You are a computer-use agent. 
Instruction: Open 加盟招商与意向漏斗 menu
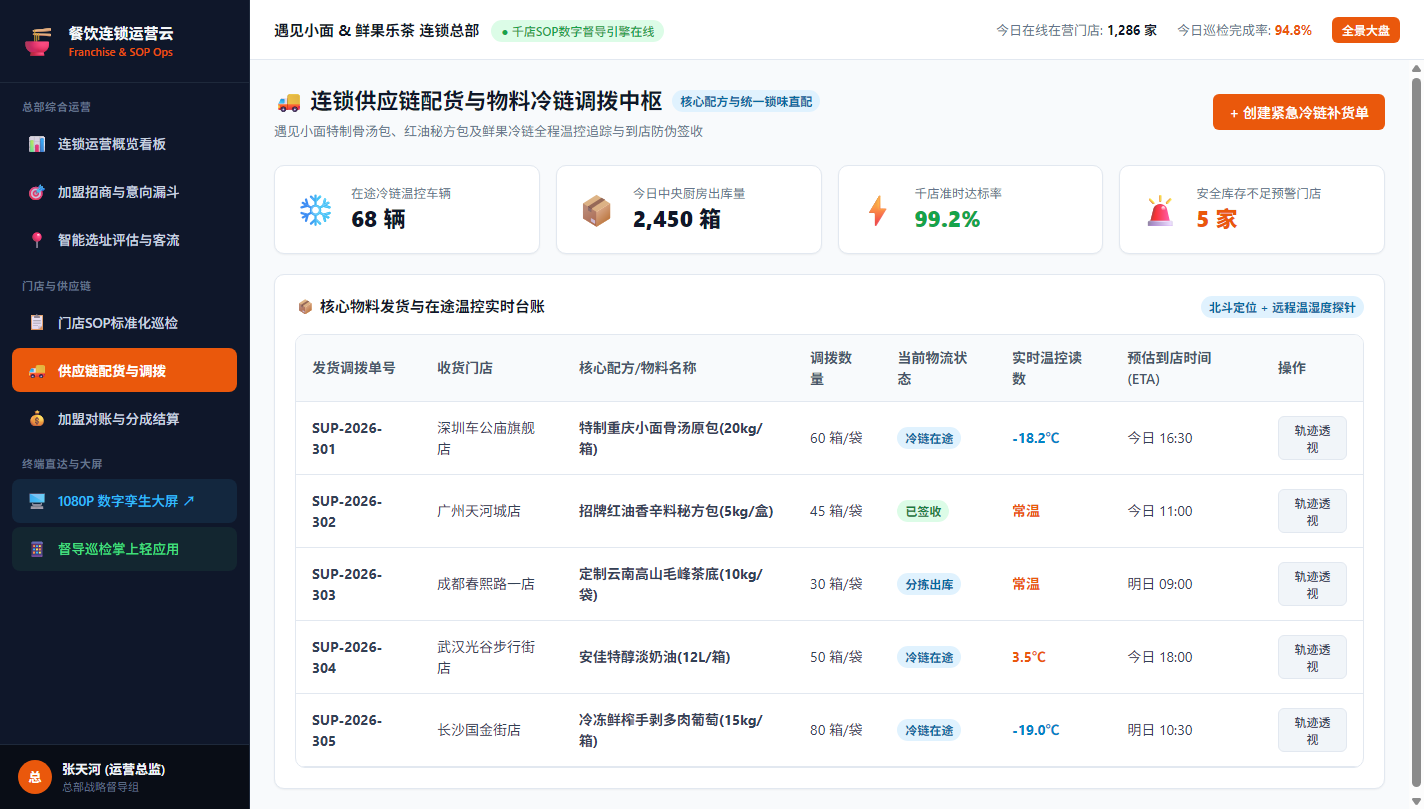tap(124, 192)
